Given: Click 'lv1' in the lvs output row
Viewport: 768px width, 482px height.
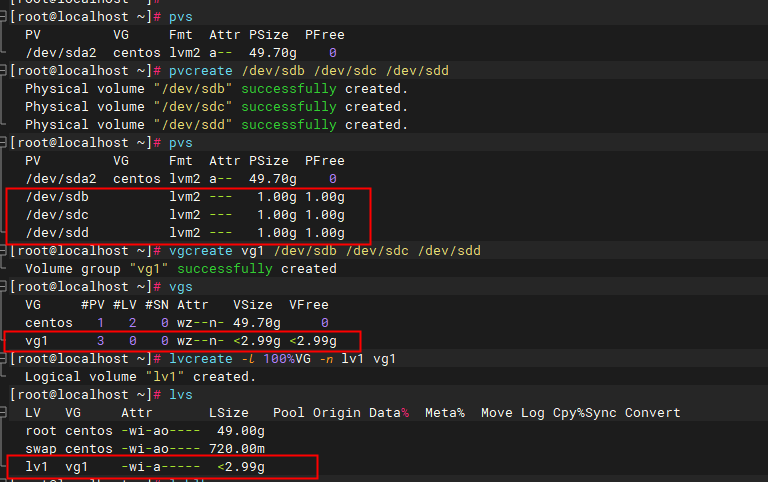Looking at the screenshot, I should click(x=37, y=467).
